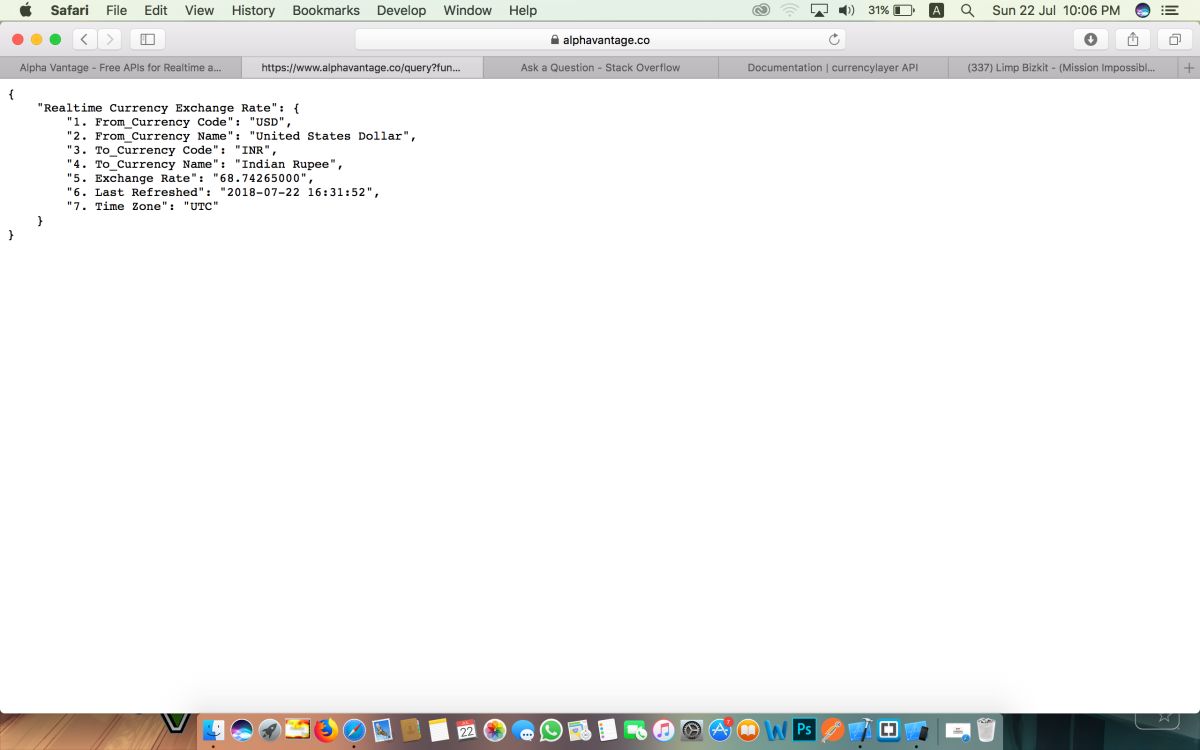
Task: Open Notes from the dock
Action: click(x=438, y=730)
